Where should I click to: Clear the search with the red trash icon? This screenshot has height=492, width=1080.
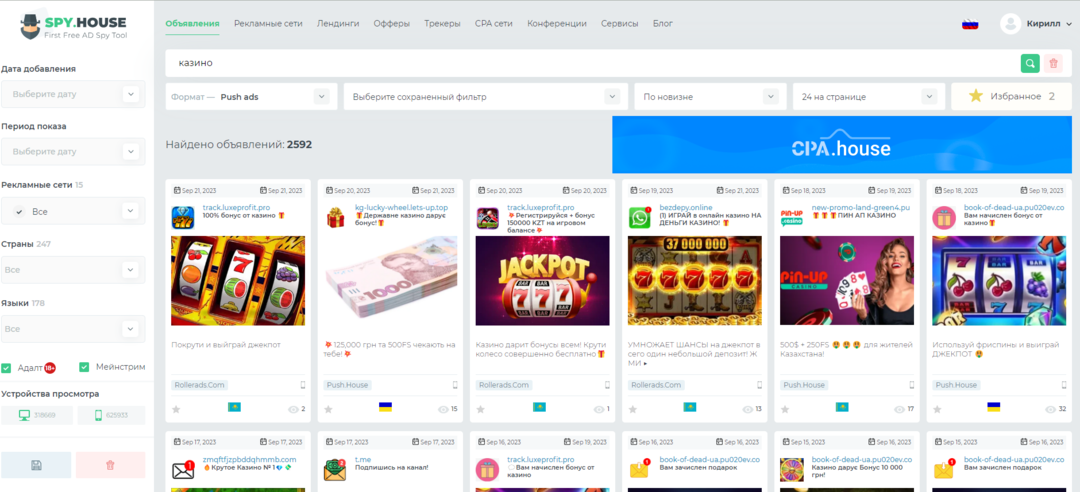click(x=1054, y=63)
